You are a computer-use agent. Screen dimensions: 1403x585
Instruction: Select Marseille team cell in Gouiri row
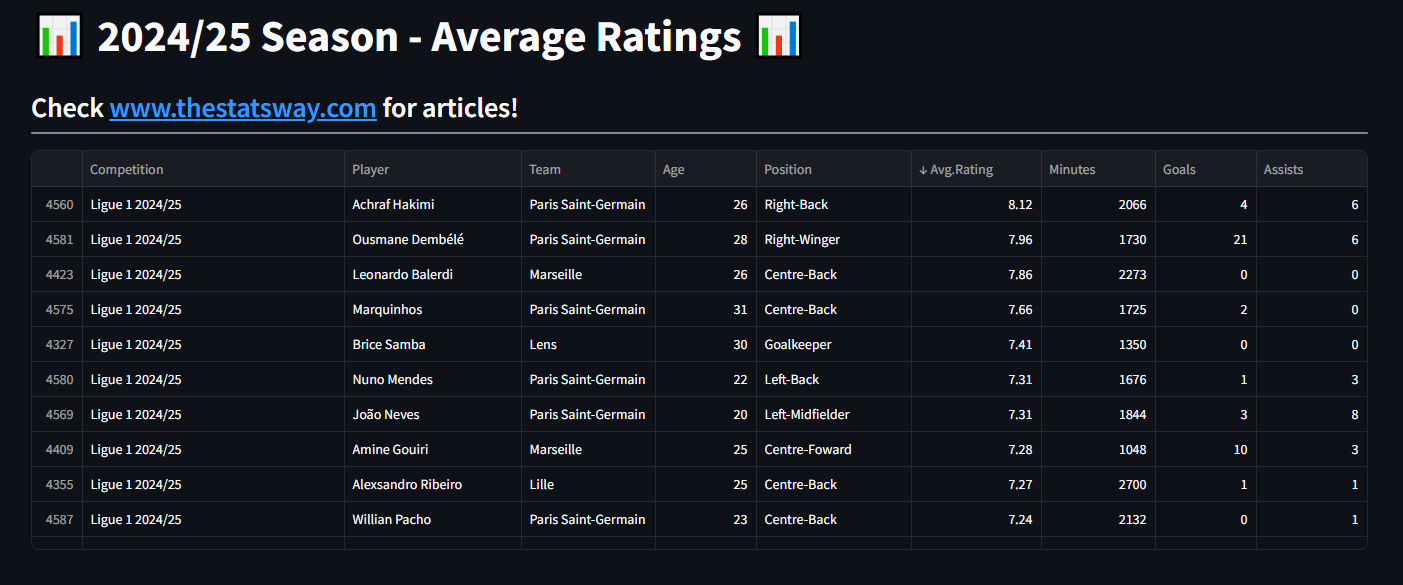588,449
